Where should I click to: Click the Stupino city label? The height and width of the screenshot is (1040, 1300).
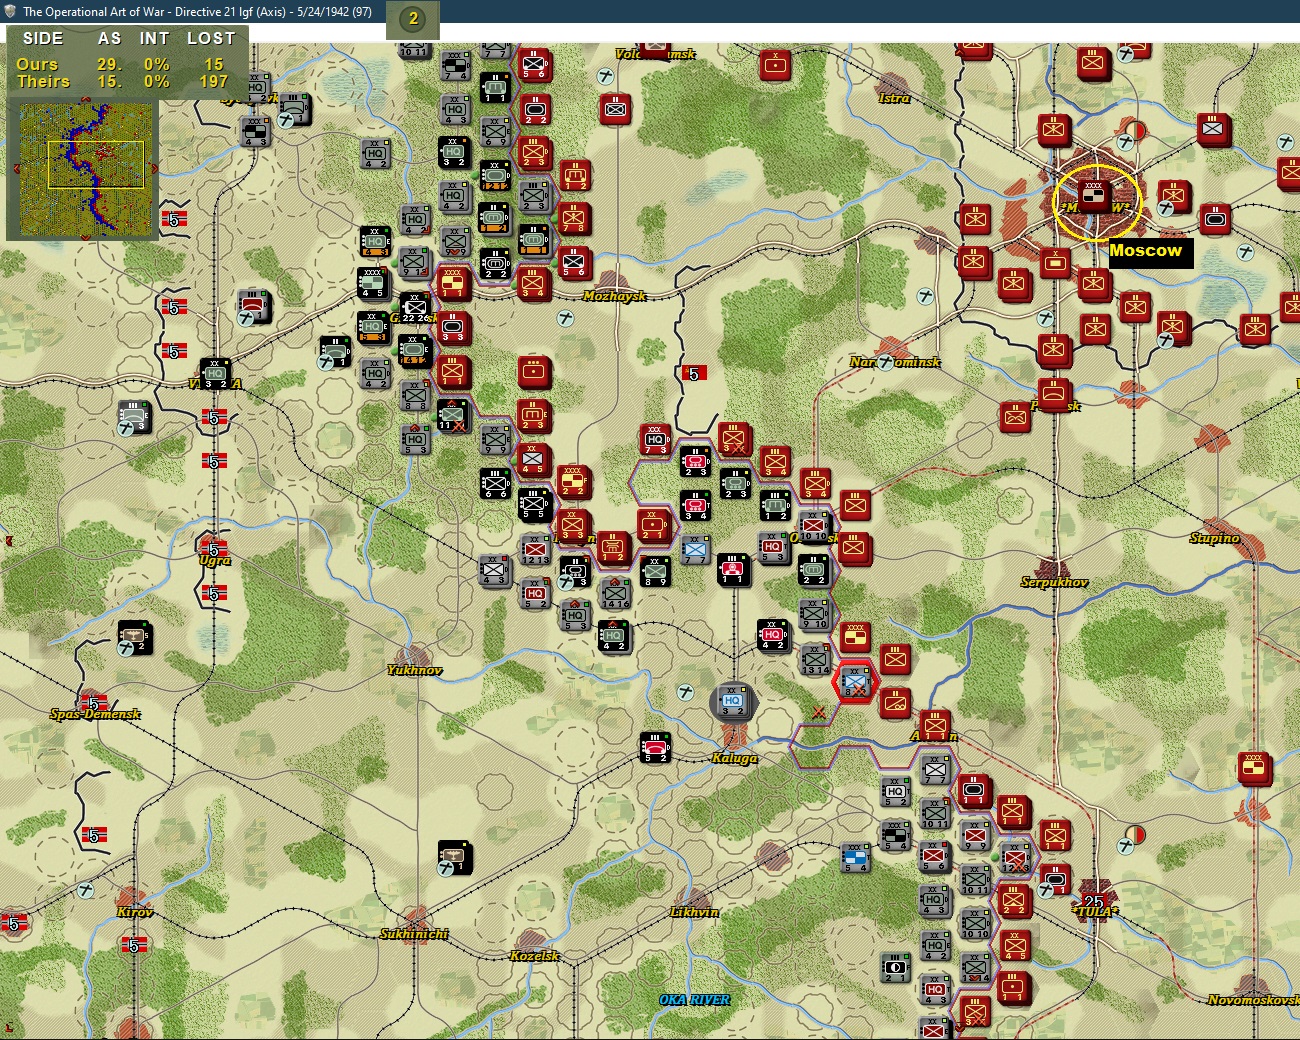point(1214,538)
